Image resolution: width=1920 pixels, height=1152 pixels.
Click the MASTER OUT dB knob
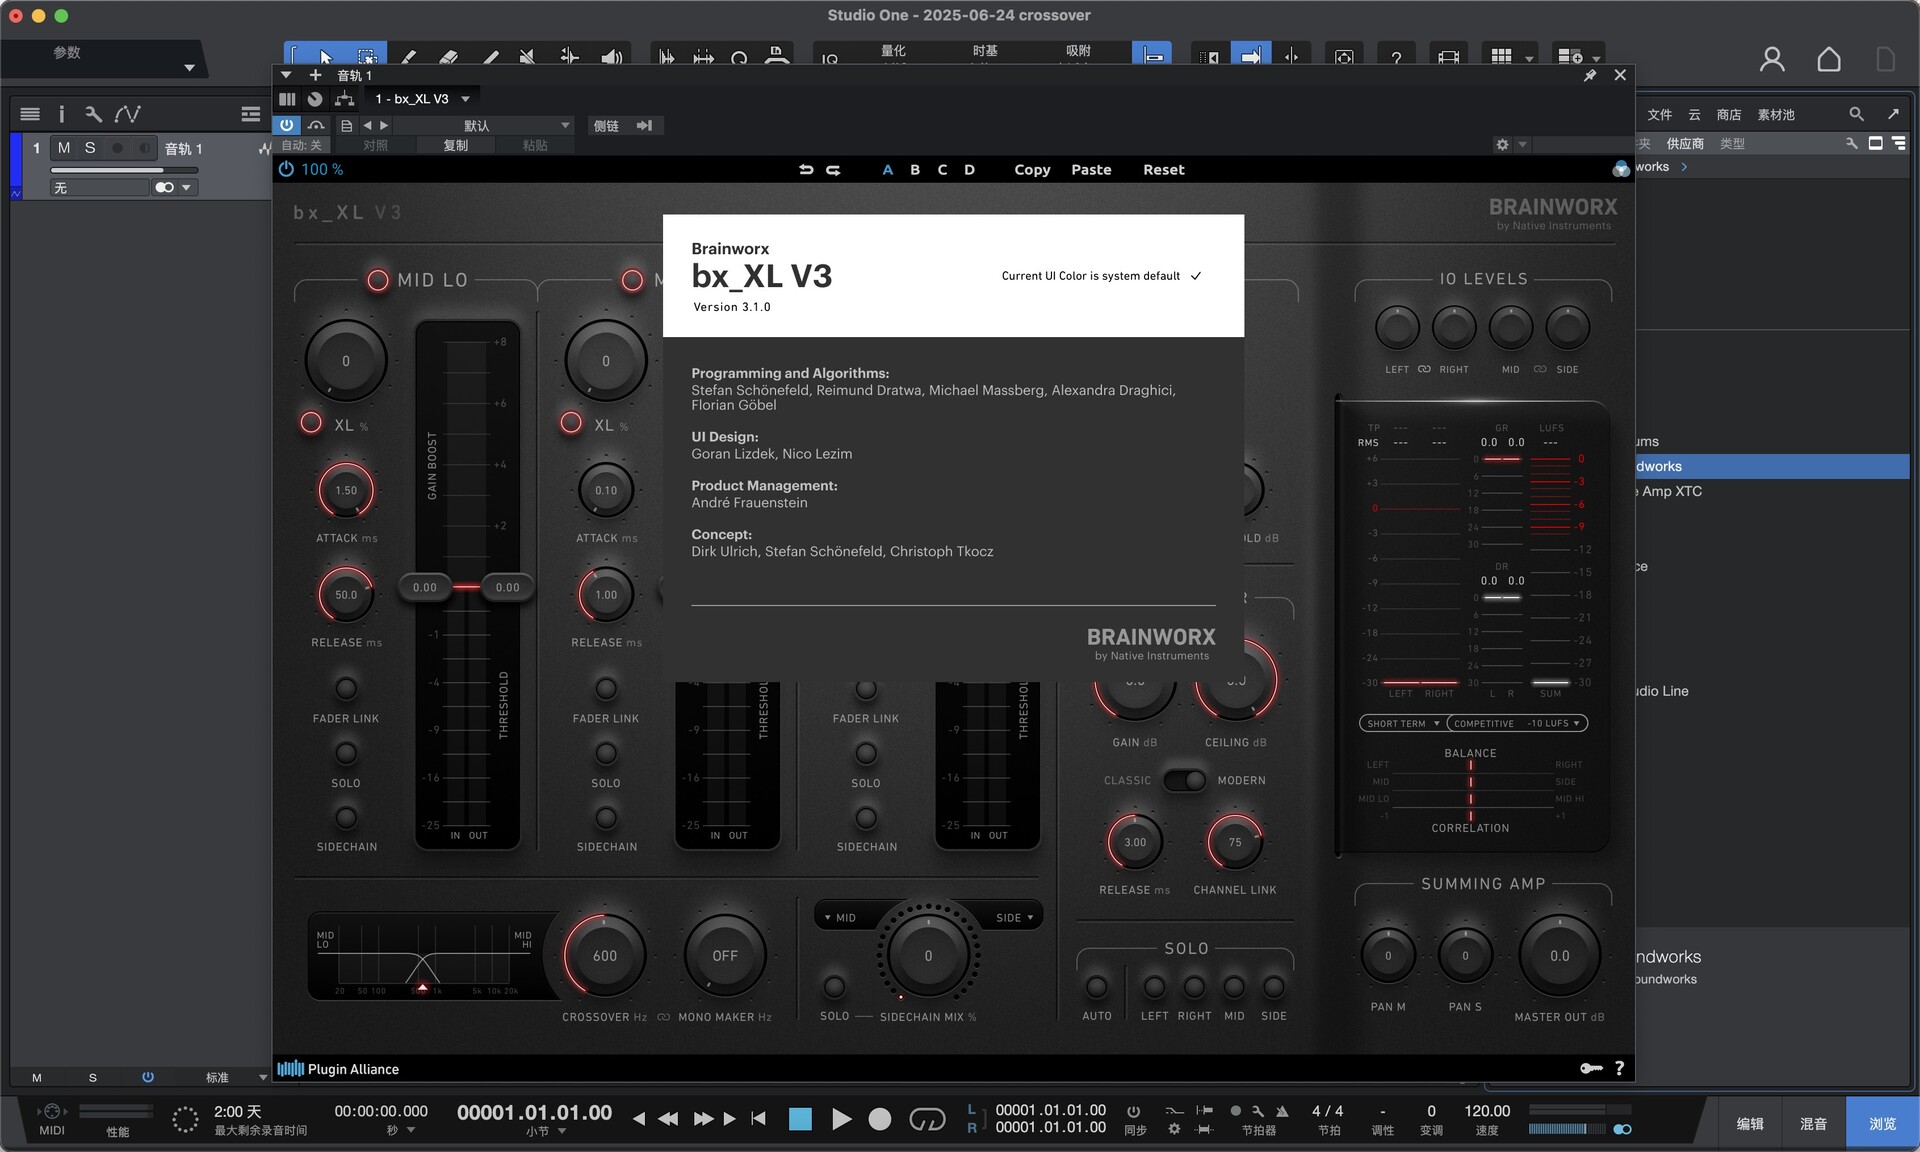[x=1560, y=956]
